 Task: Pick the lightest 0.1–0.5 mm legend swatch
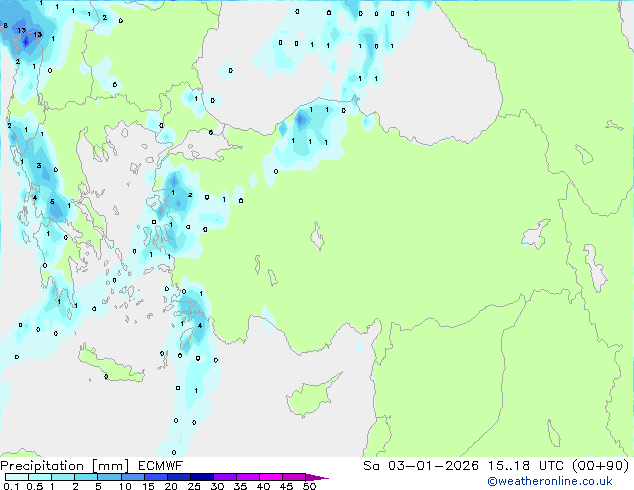(x=17, y=477)
